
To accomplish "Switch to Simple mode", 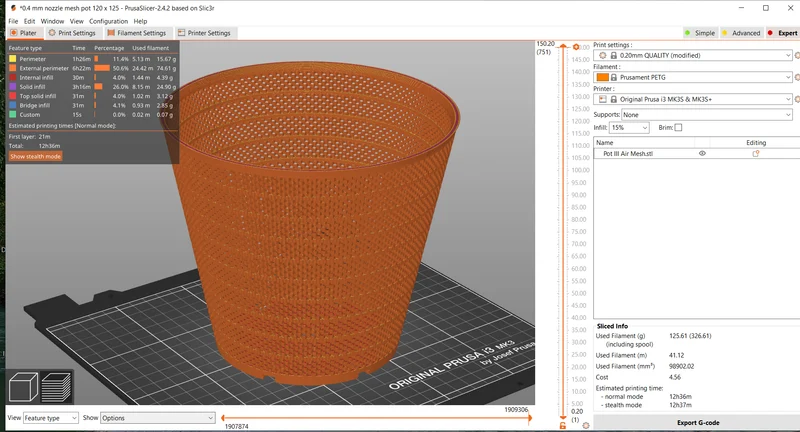I will pos(699,33).
